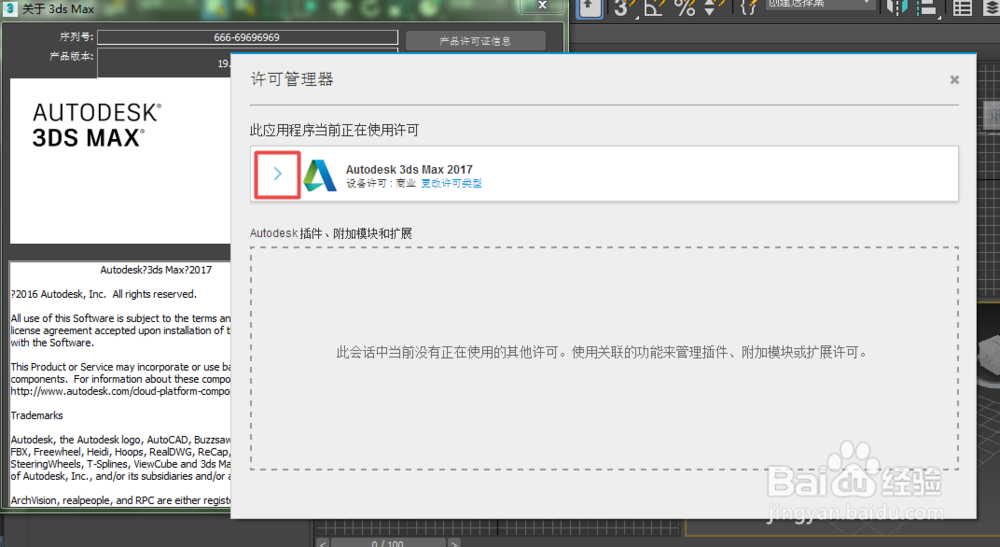This screenshot has height=547, width=1000.
Task: Click the time slider showing 0 / 100
Action: (387, 543)
